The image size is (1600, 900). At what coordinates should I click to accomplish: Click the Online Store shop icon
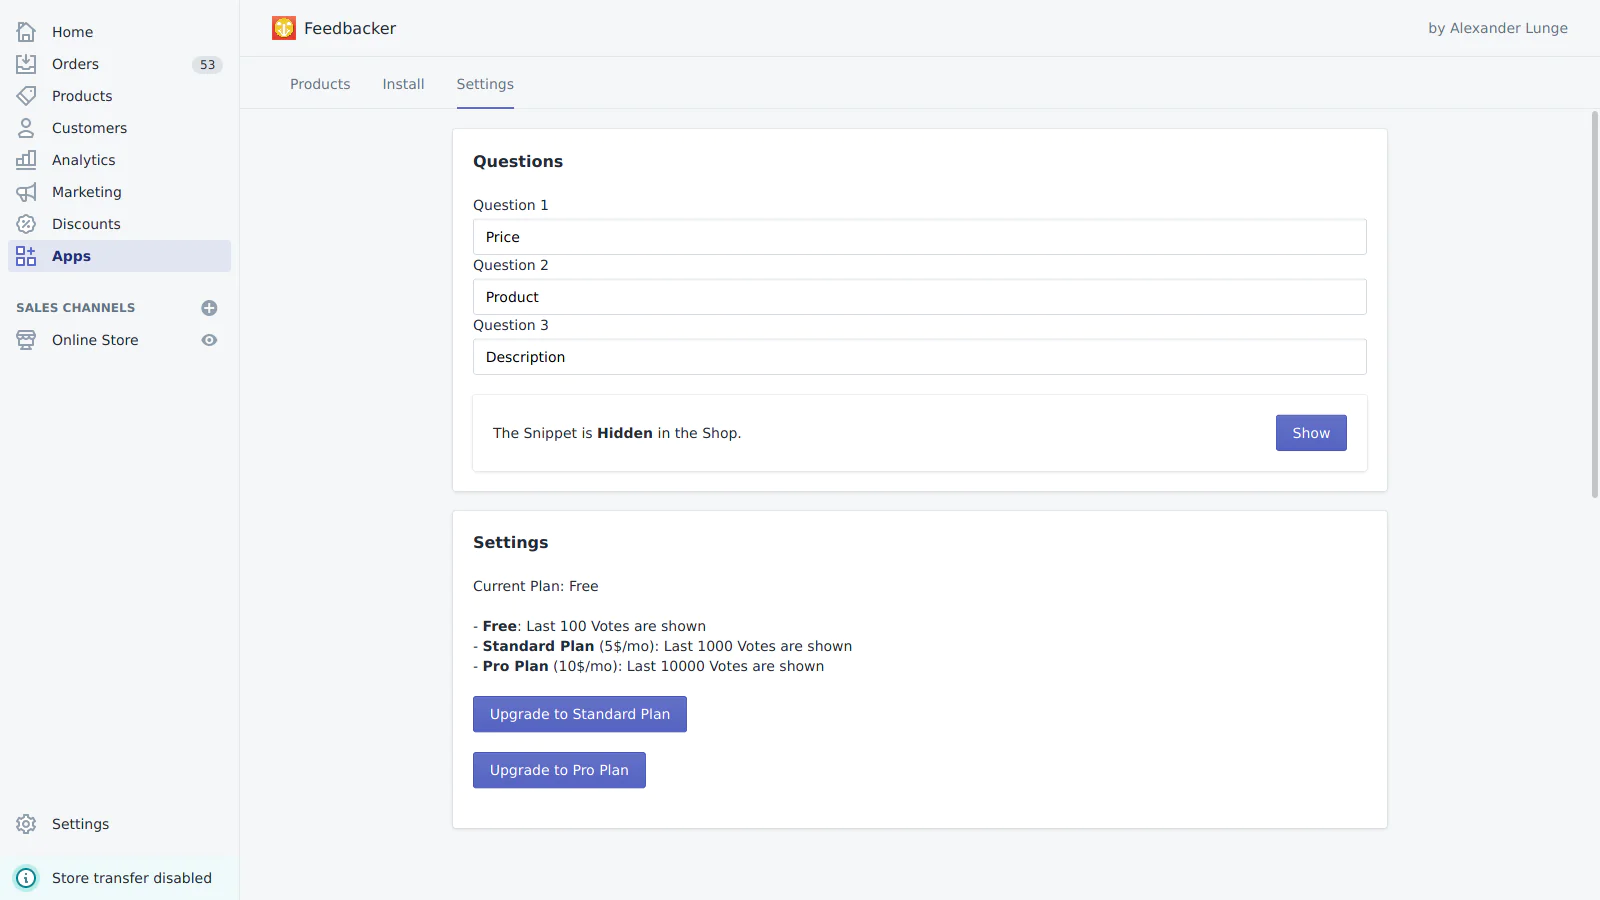(26, 340)
